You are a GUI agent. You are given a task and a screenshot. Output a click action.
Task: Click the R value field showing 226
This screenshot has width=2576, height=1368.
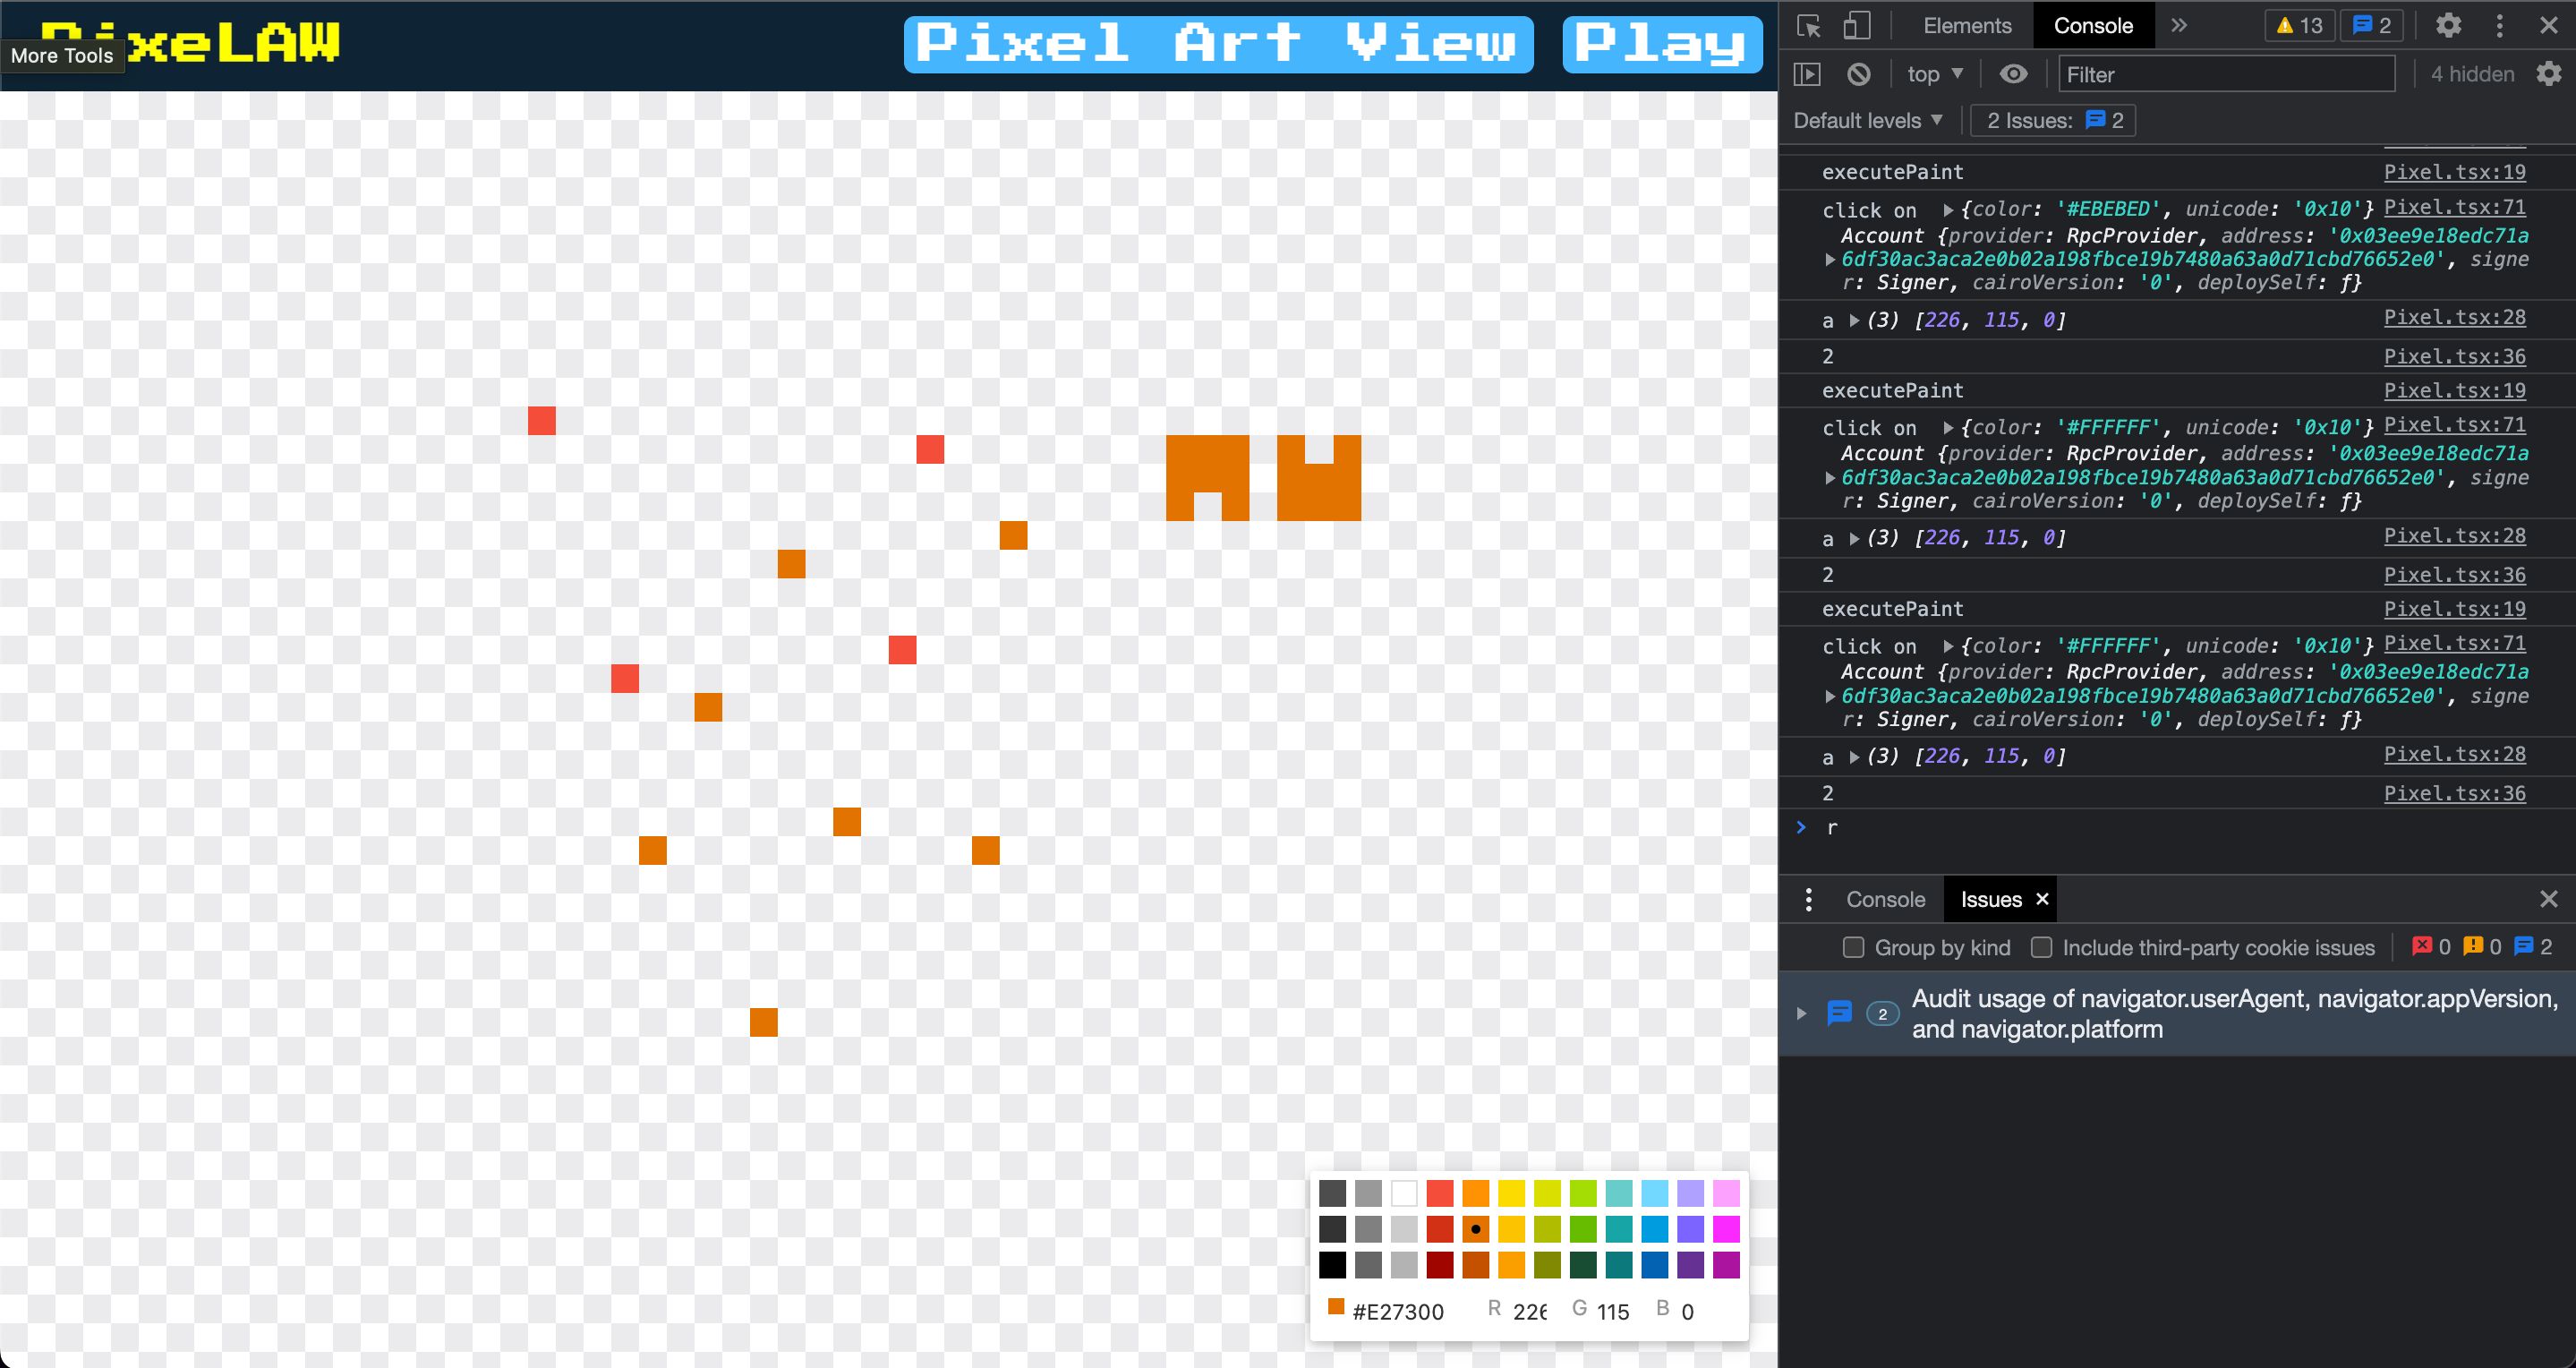pyautogui.click(x=1529, y=1311)
